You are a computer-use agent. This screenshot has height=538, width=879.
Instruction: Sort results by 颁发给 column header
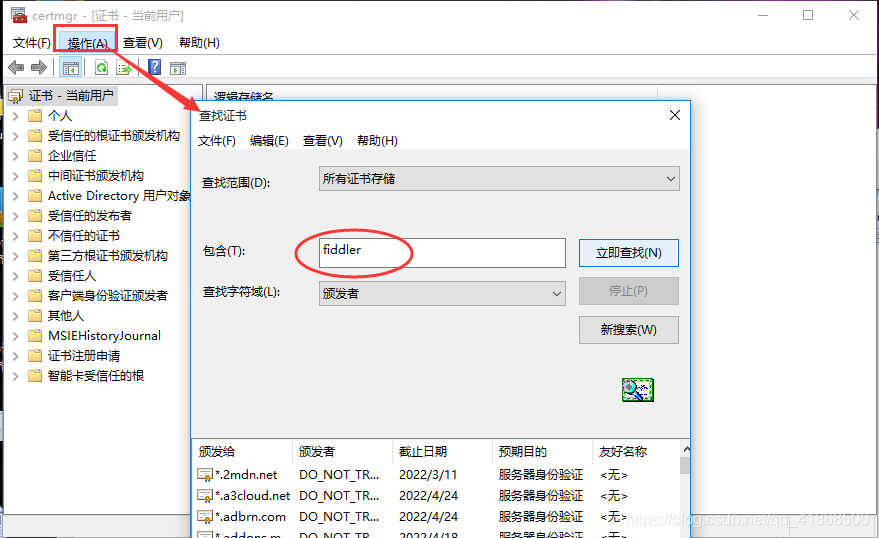tap(242, 452)
